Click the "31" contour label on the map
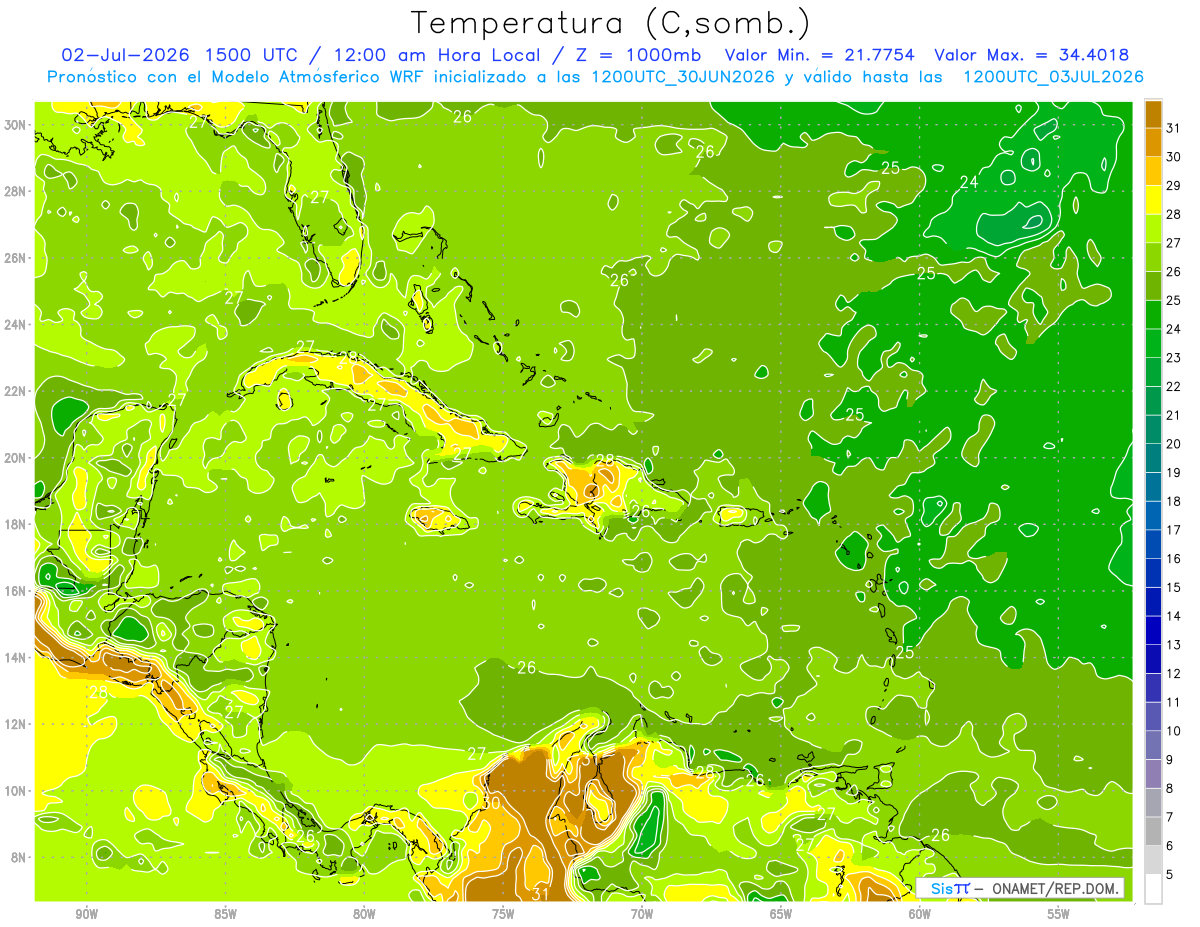The width and height of the screenshot is (1200, 927). [540, 893]
